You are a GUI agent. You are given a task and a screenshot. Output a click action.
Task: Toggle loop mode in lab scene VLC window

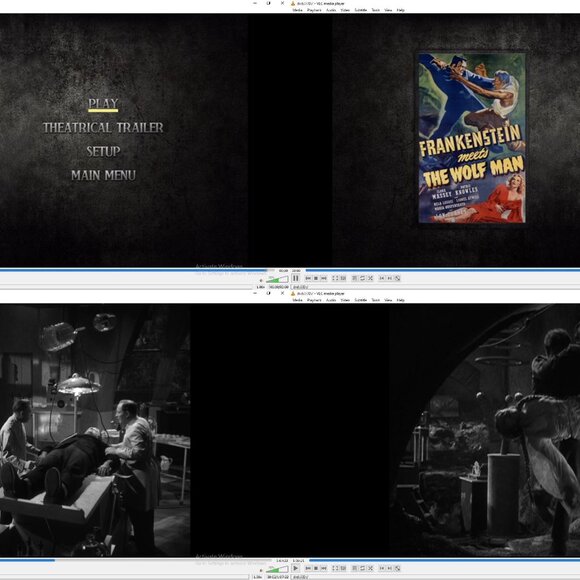tap(362, 568)
